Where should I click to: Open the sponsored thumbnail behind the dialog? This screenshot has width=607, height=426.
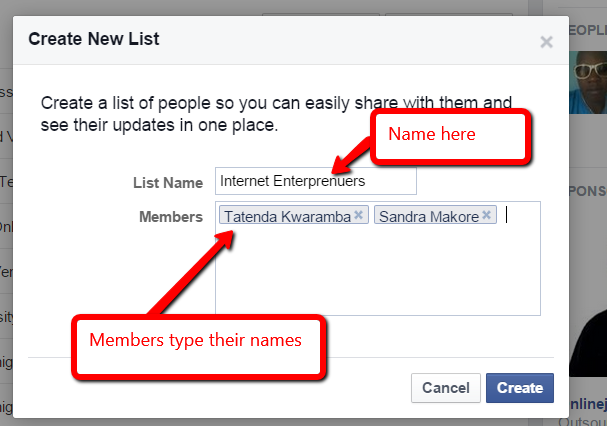[x=588, y=343]
